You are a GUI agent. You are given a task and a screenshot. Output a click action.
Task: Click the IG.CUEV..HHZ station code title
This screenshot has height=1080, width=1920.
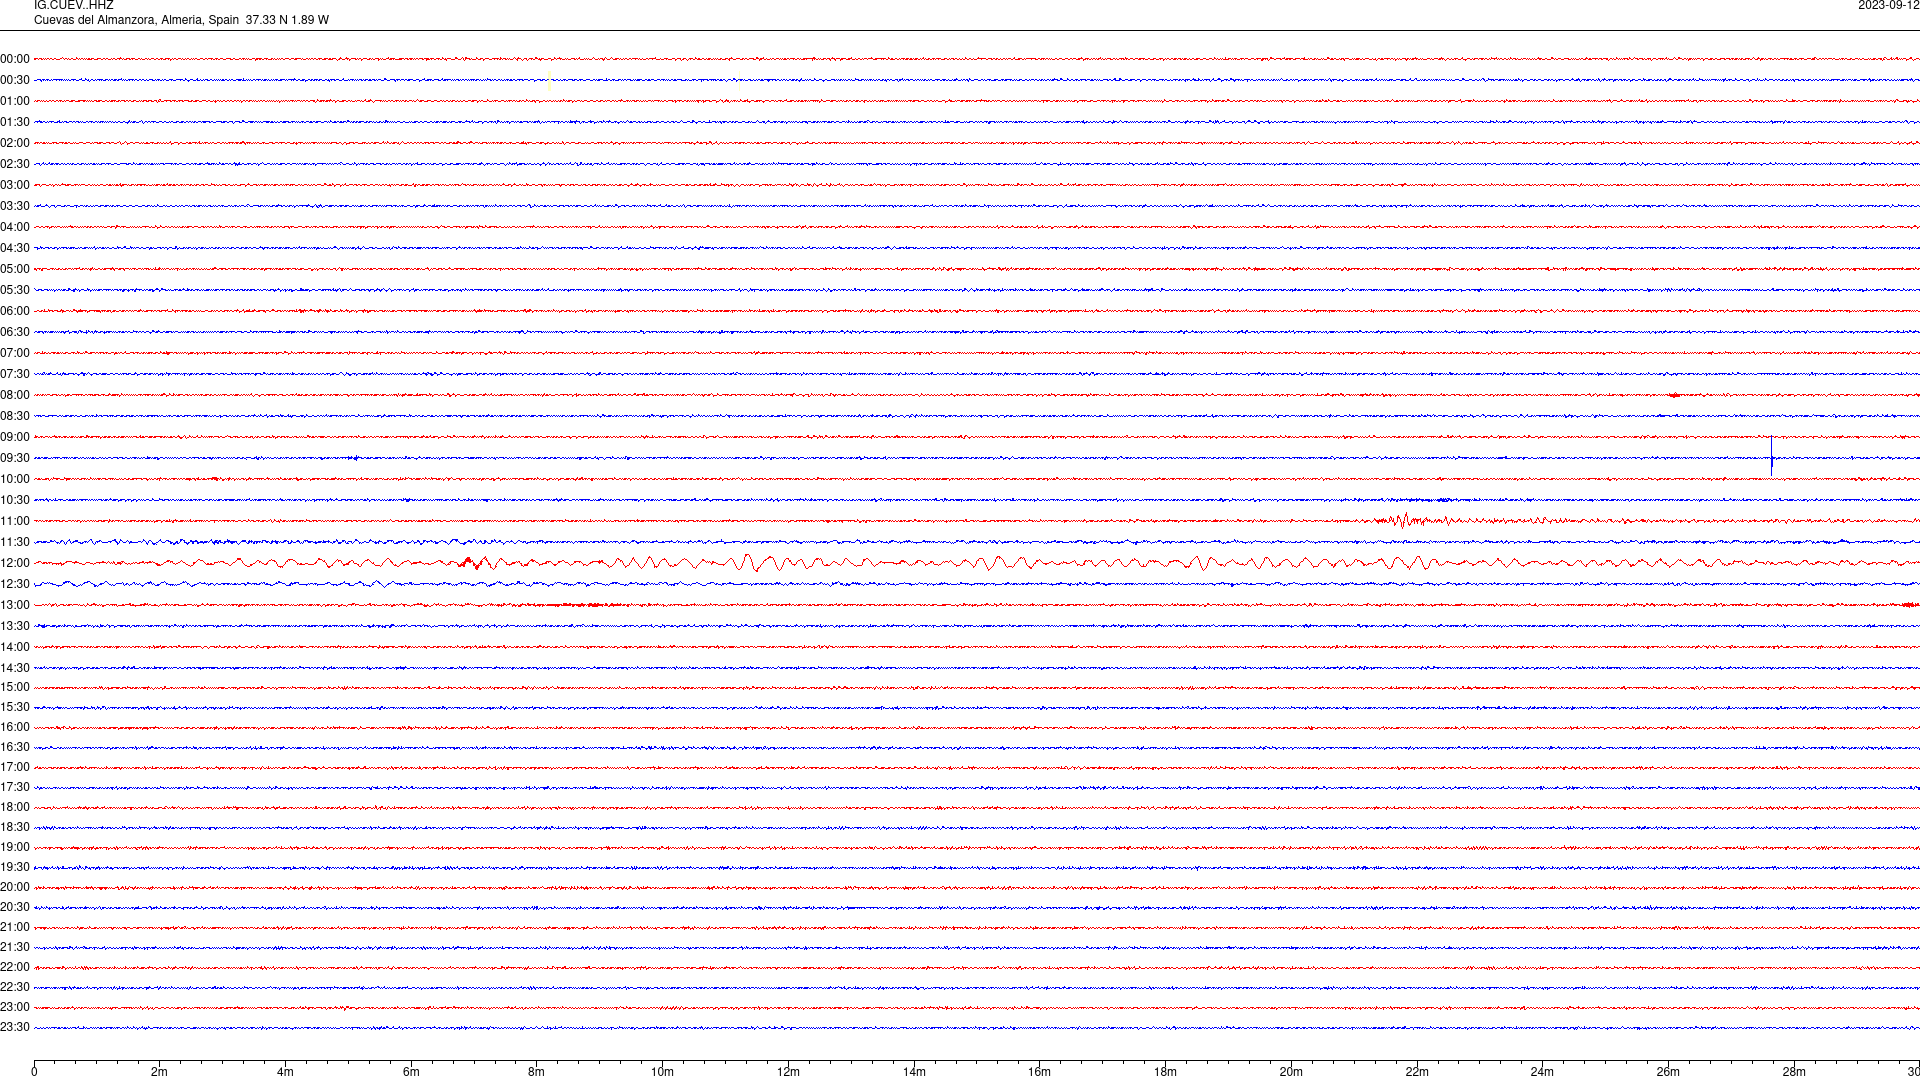pos(73,6)
